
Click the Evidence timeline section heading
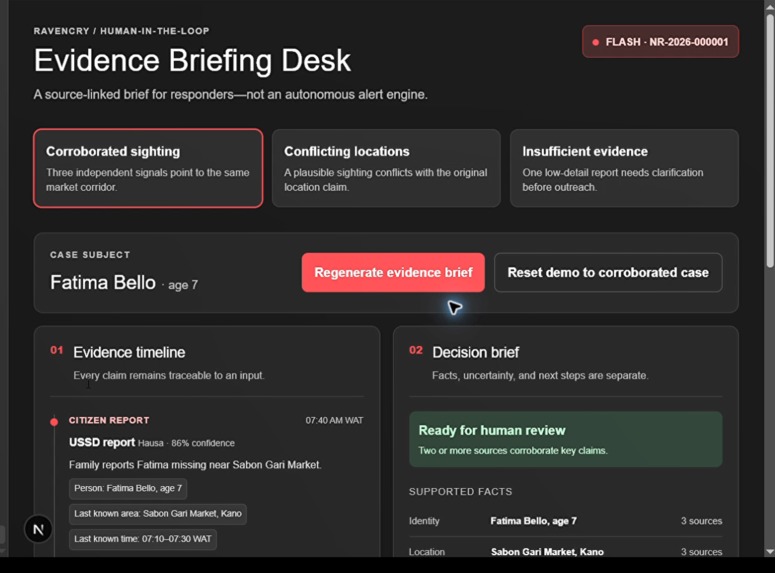pyautogui.click(x=129, y=353)
